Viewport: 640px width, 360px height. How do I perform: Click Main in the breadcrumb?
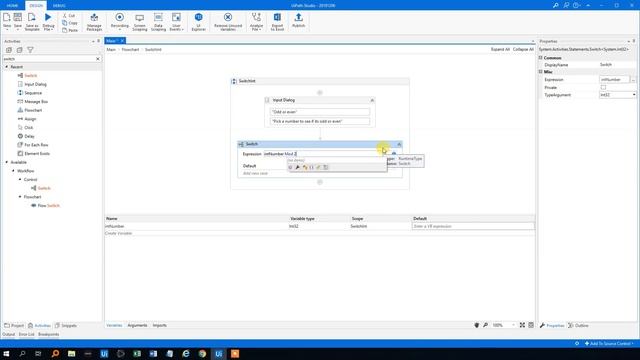(x=111, y=49)
